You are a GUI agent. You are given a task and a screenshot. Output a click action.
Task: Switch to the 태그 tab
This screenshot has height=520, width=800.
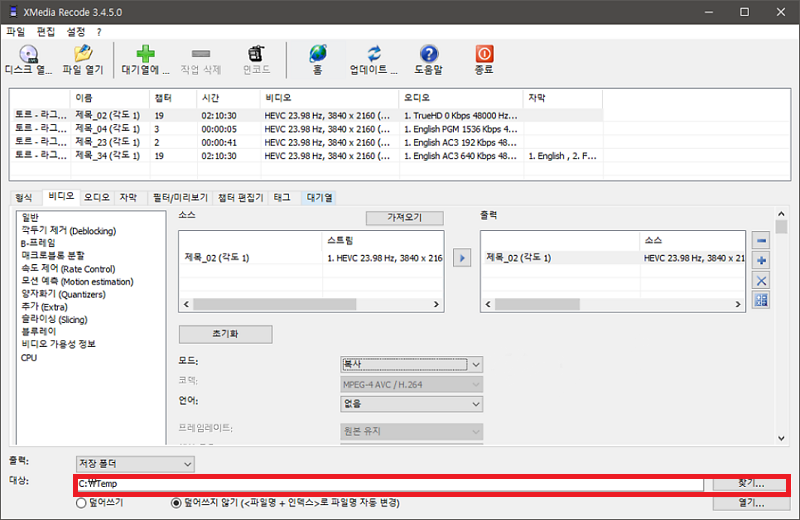click(x=282, y=197)
